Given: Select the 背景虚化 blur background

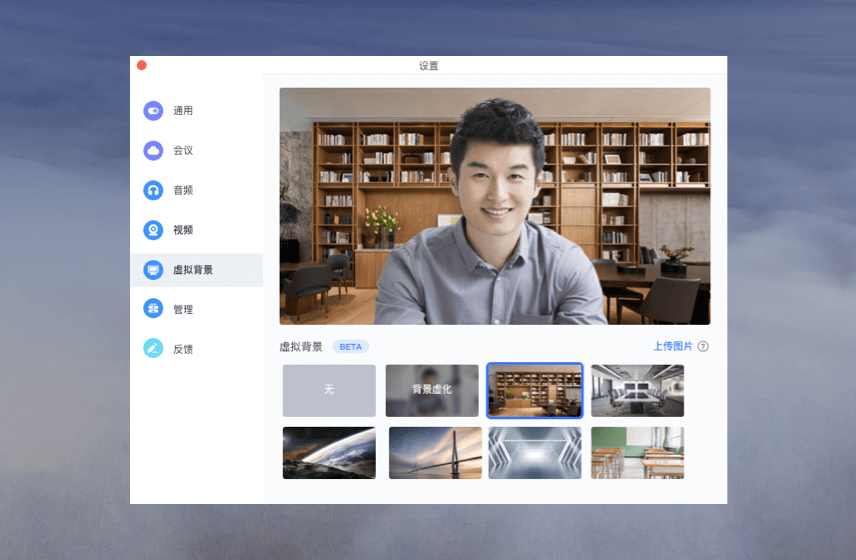Looking at the screenshot, I should 432,391.
